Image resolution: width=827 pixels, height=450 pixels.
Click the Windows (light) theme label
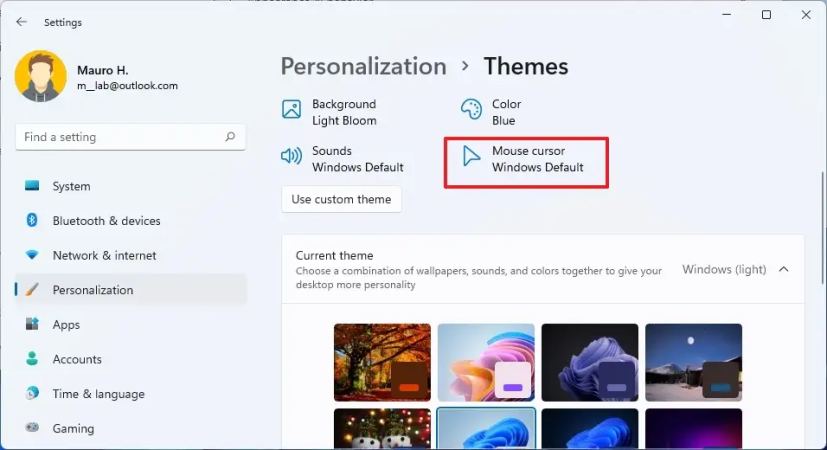[724, 269]
